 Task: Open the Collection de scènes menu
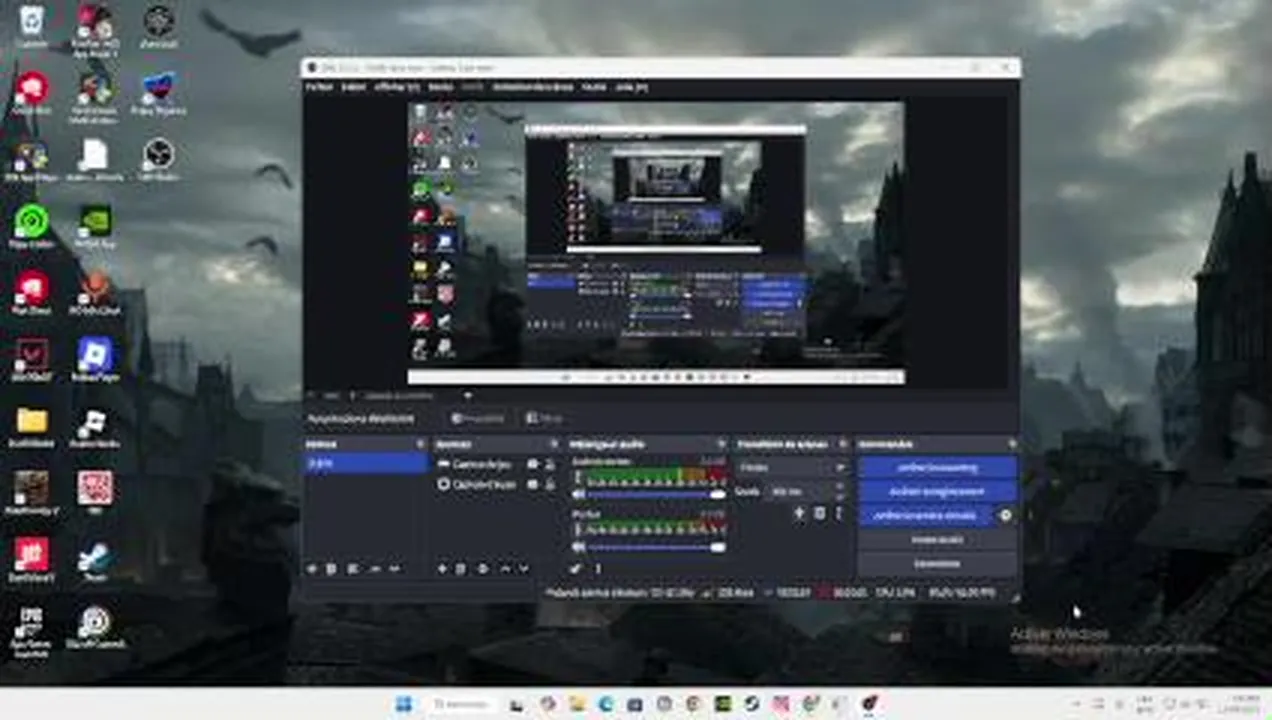[x=533, y=87]
